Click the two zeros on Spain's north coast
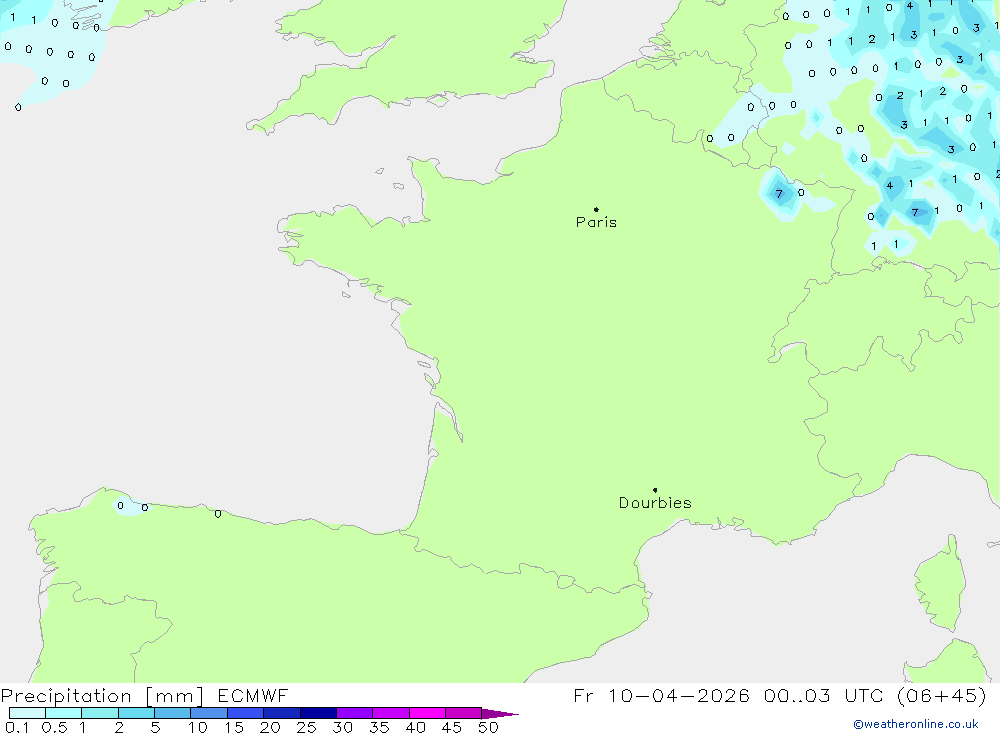Screen dimensions: 1000x733 coord(132,506)
